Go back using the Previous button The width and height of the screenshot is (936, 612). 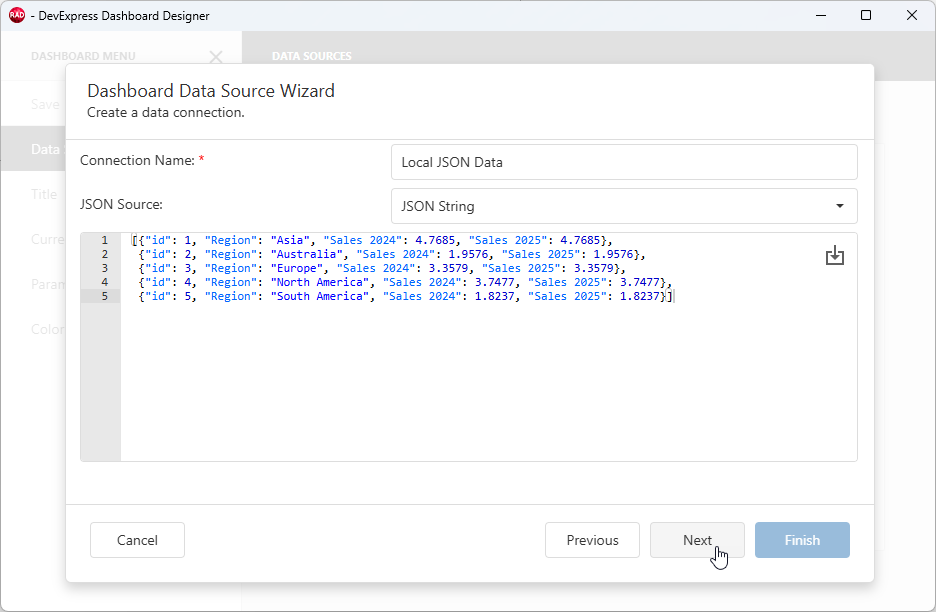click(x=592, y=540)
